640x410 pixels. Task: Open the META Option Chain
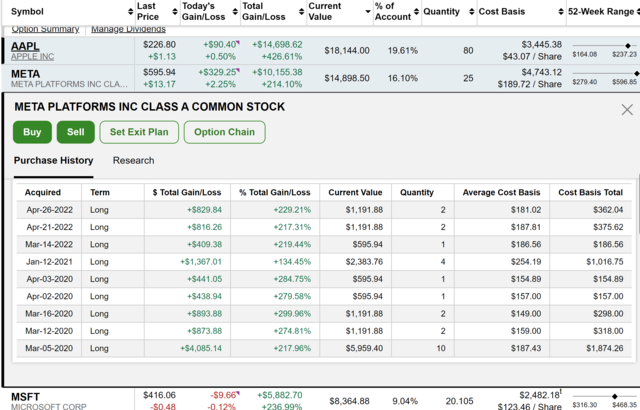[224, 132]
